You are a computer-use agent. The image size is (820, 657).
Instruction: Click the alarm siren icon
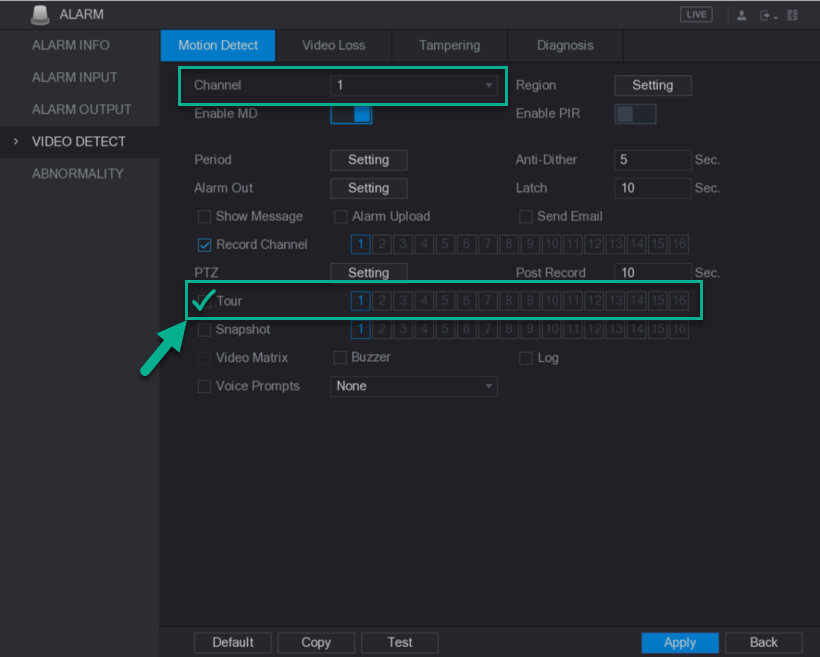tap(40, 15)
